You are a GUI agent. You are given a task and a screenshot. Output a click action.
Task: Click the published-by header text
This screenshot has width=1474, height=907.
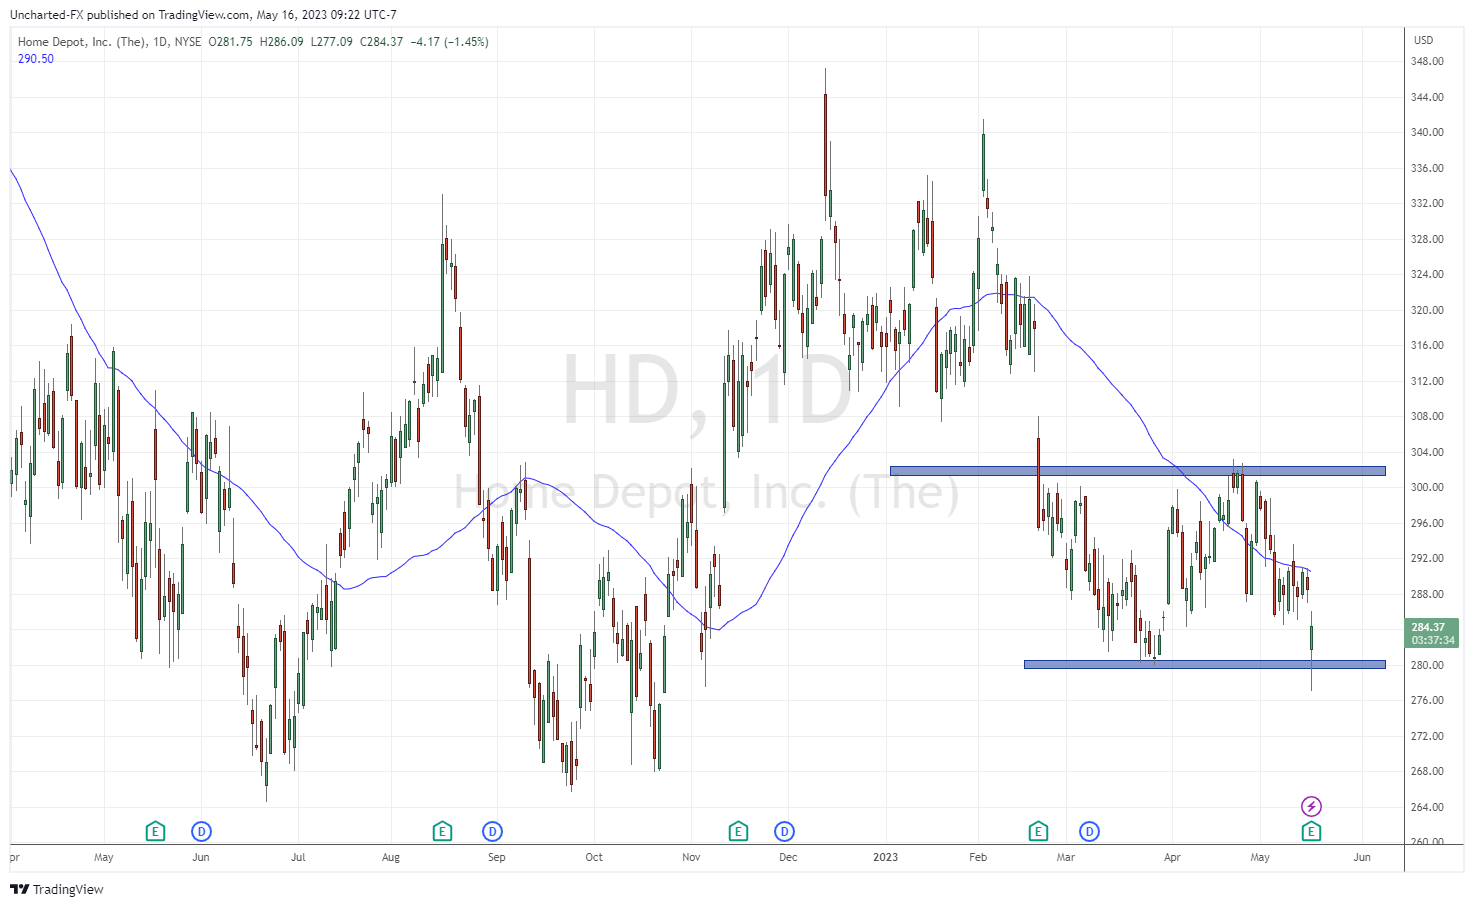pyautogui.click(x=203, y=15)
